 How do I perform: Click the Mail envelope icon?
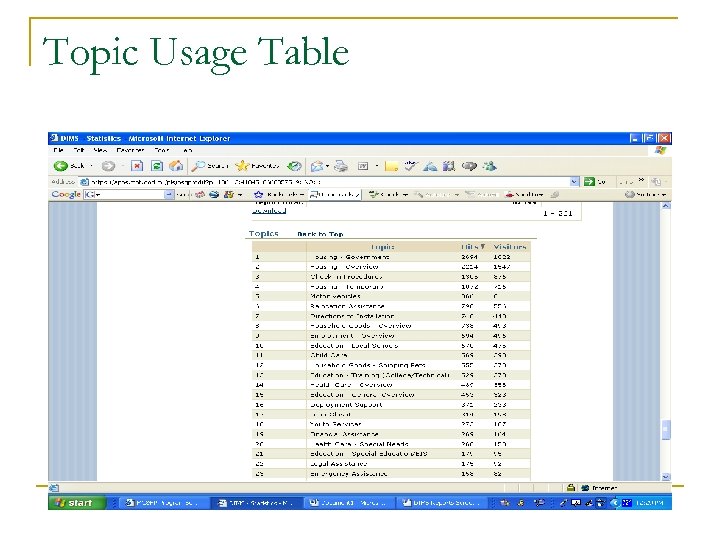click(317, 166)
